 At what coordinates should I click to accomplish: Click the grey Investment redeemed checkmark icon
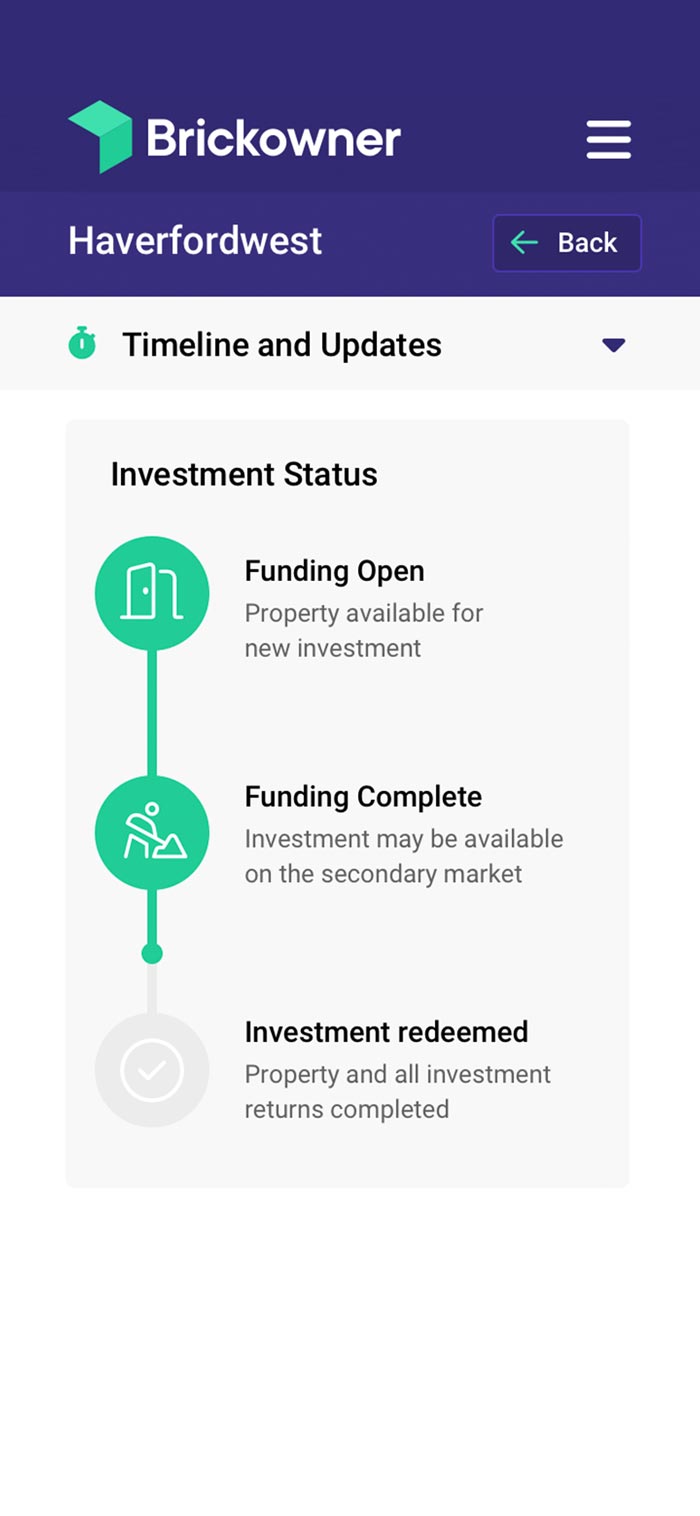152,1070
